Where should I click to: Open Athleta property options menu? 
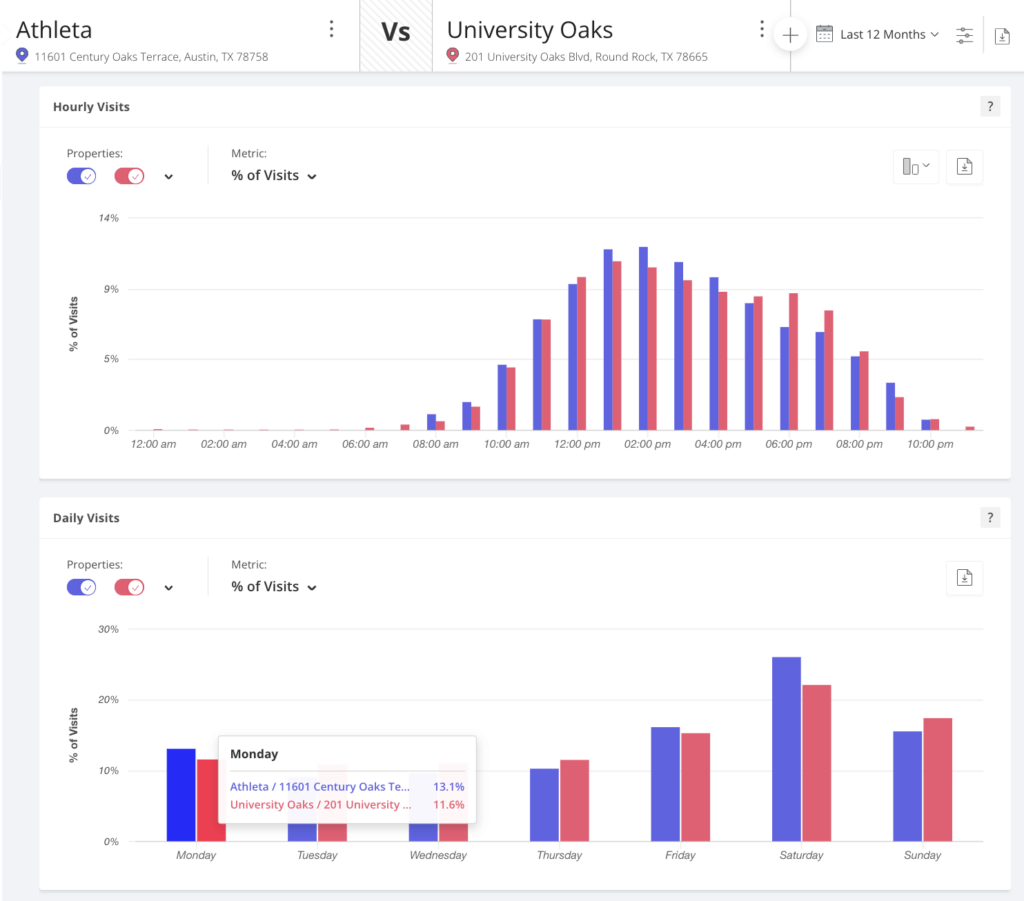point(332,29)
